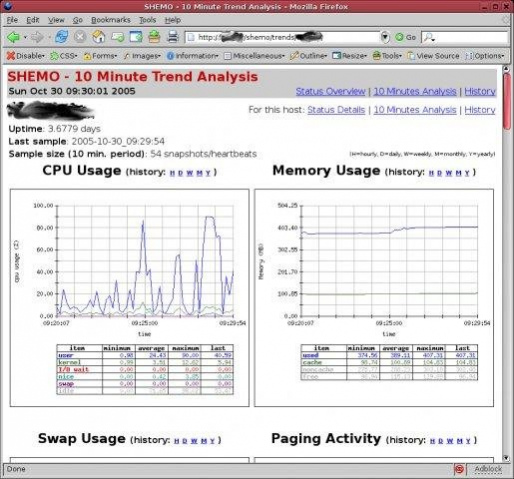Viewport: 514px width, 479px height.
Task: Open Memory Usage monthly history M link
Action: pyautogui.click(x=458, y=173)
